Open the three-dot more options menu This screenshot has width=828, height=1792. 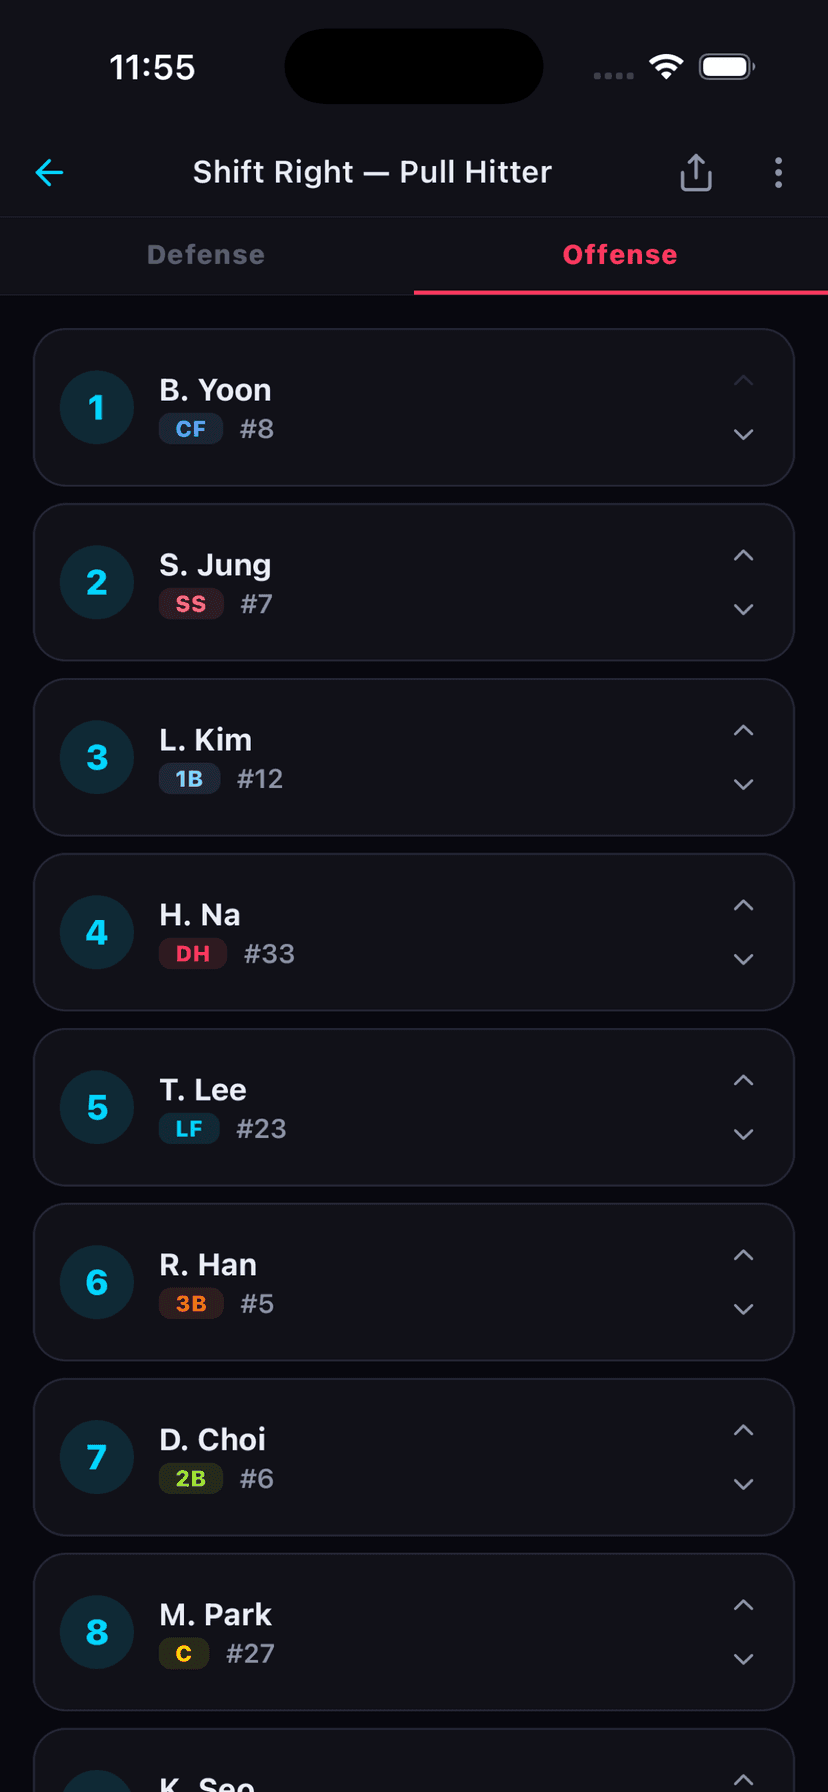pos(778,173)
